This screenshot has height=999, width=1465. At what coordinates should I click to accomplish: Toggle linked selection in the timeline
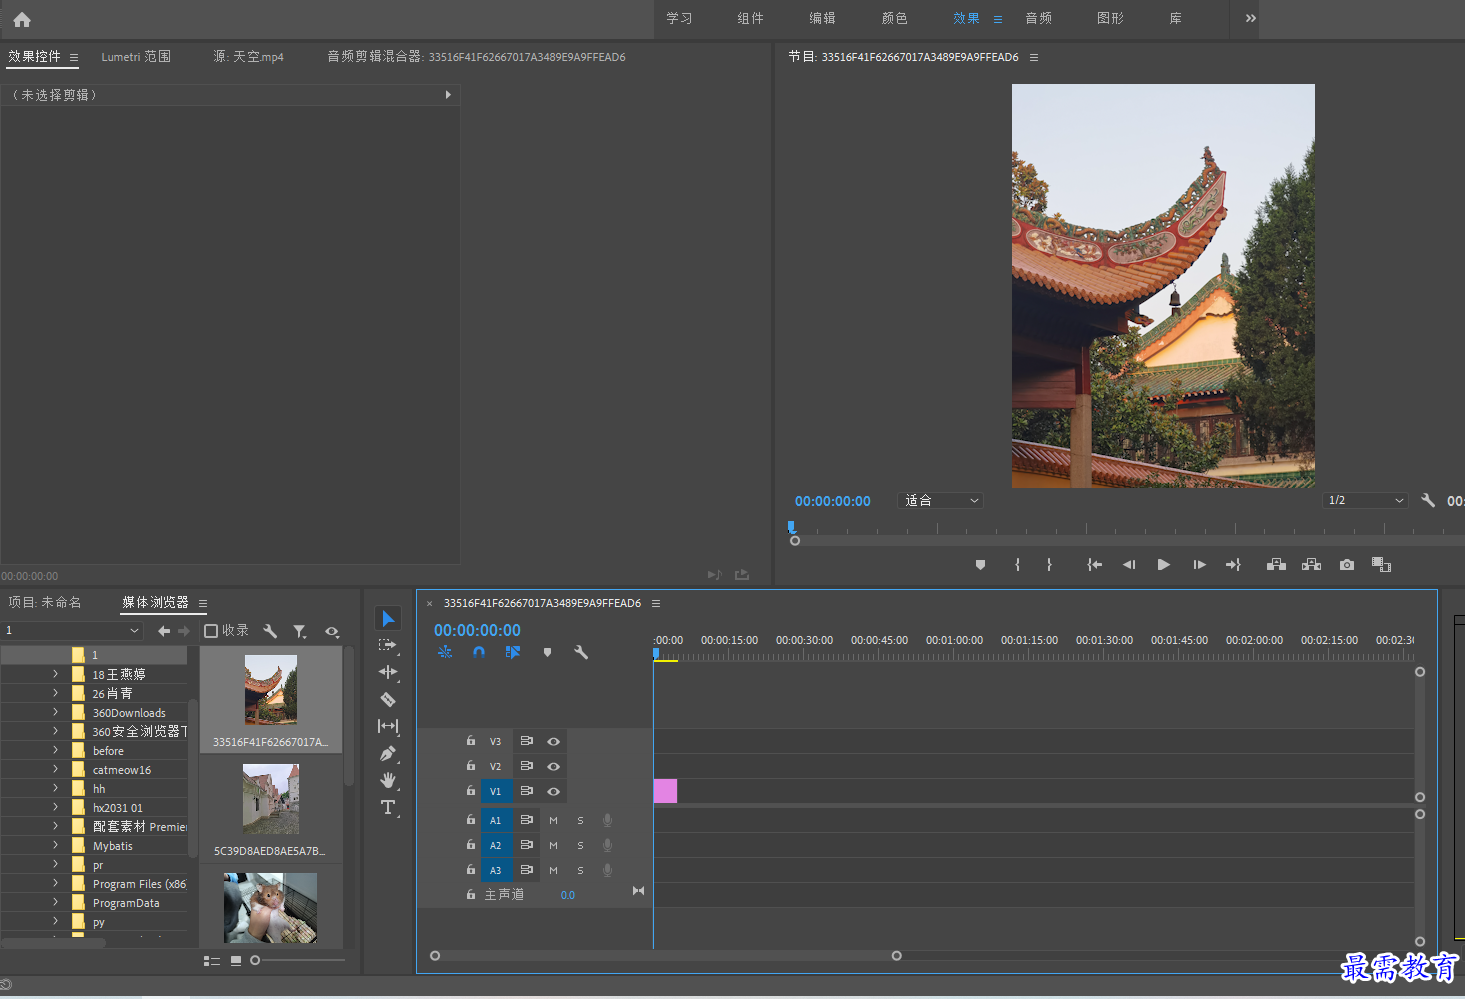(x=513, y=652)
